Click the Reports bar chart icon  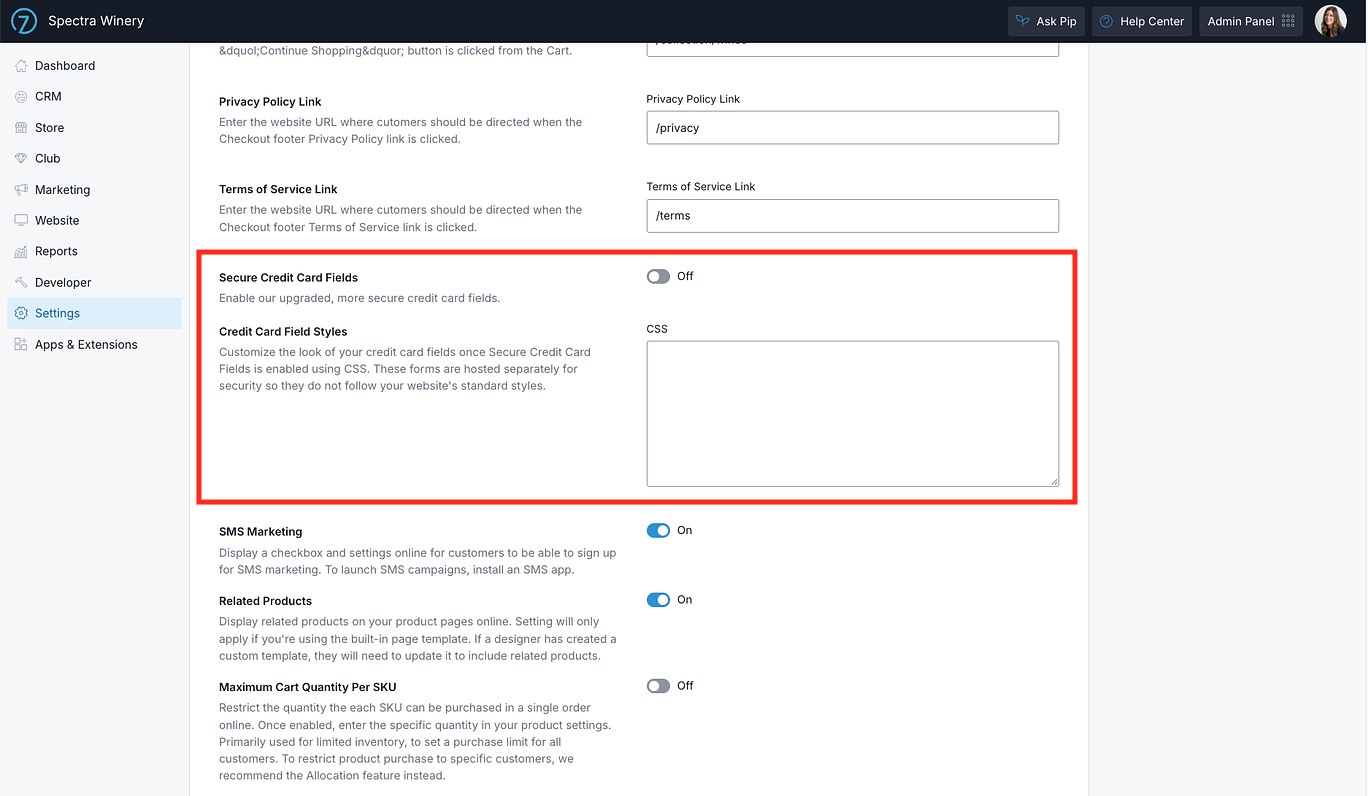[21, 252]
